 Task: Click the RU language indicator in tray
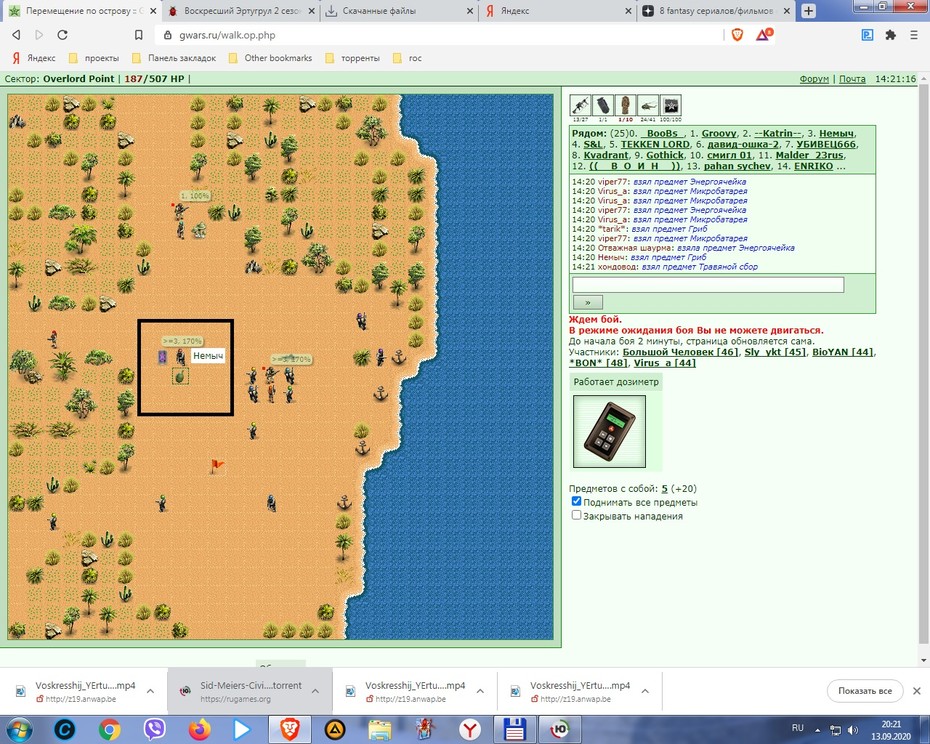[798, 728]
